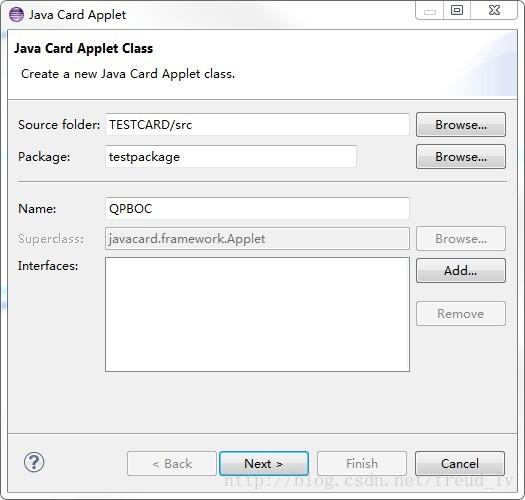This screenshot has width=525, height=500.
Task: Click inside the empty Interfaces list box
Action: point(257,314)
